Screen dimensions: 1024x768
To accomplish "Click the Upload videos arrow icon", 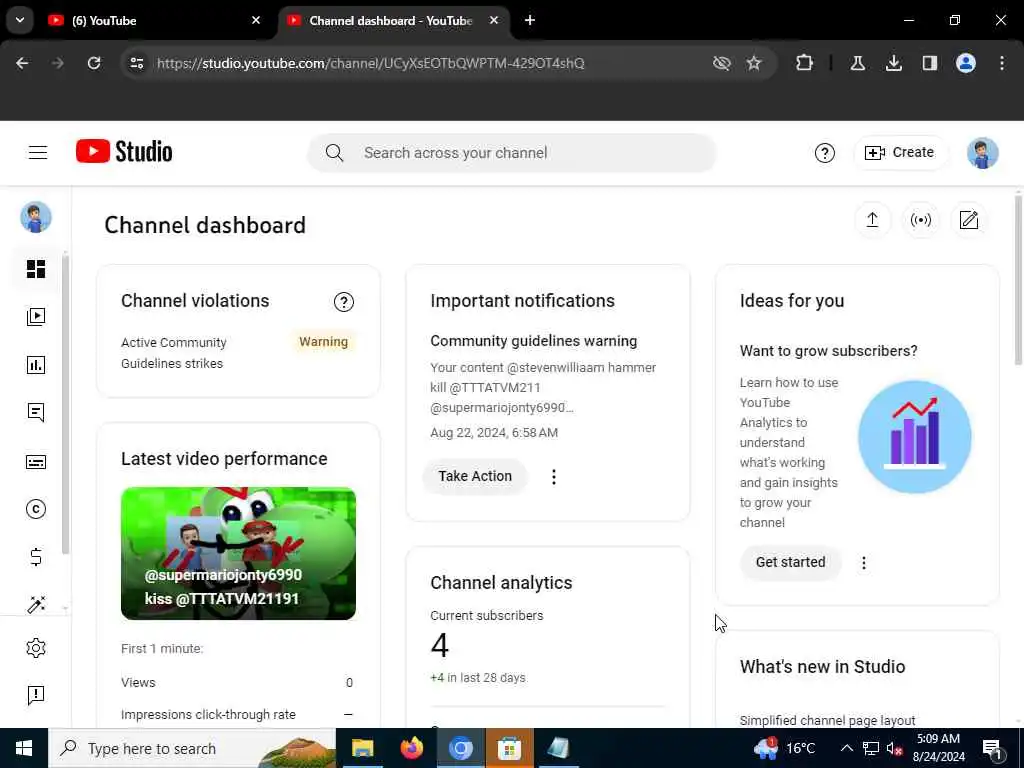I will [x=872, y=220].
